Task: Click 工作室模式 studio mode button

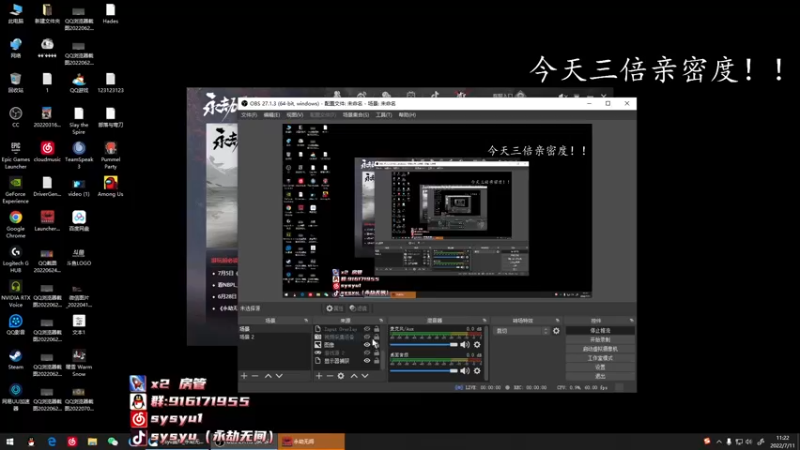Action: click(x=600, y=358)
